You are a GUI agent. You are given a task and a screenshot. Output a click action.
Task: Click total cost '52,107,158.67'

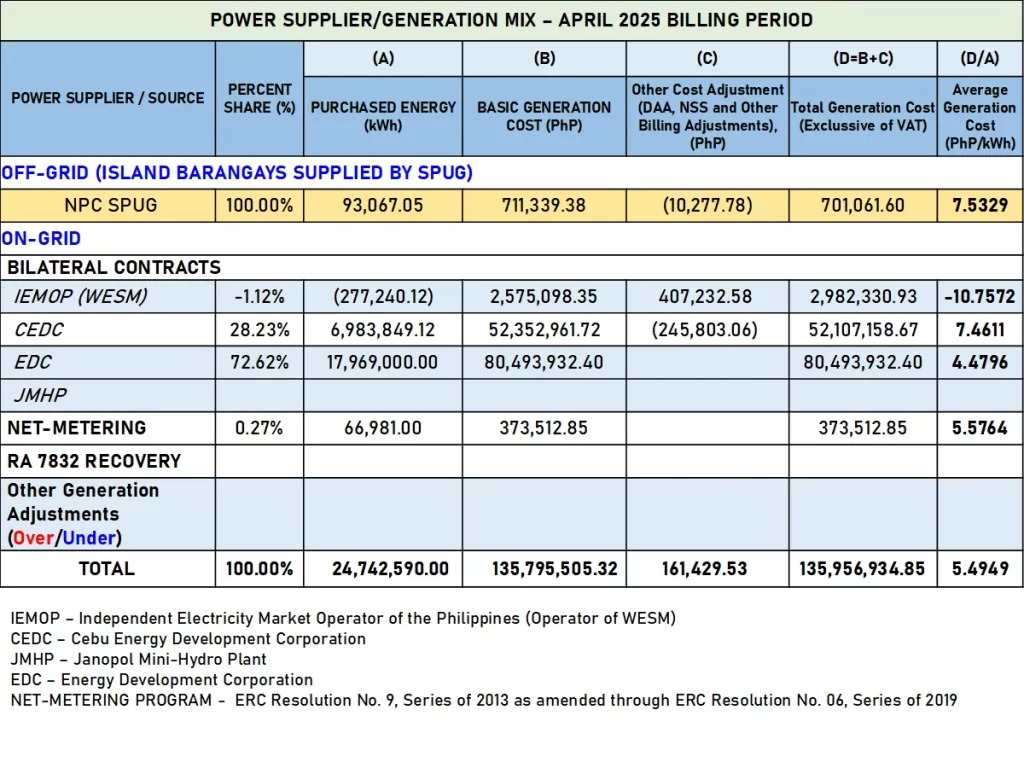[x=863, y=330]
